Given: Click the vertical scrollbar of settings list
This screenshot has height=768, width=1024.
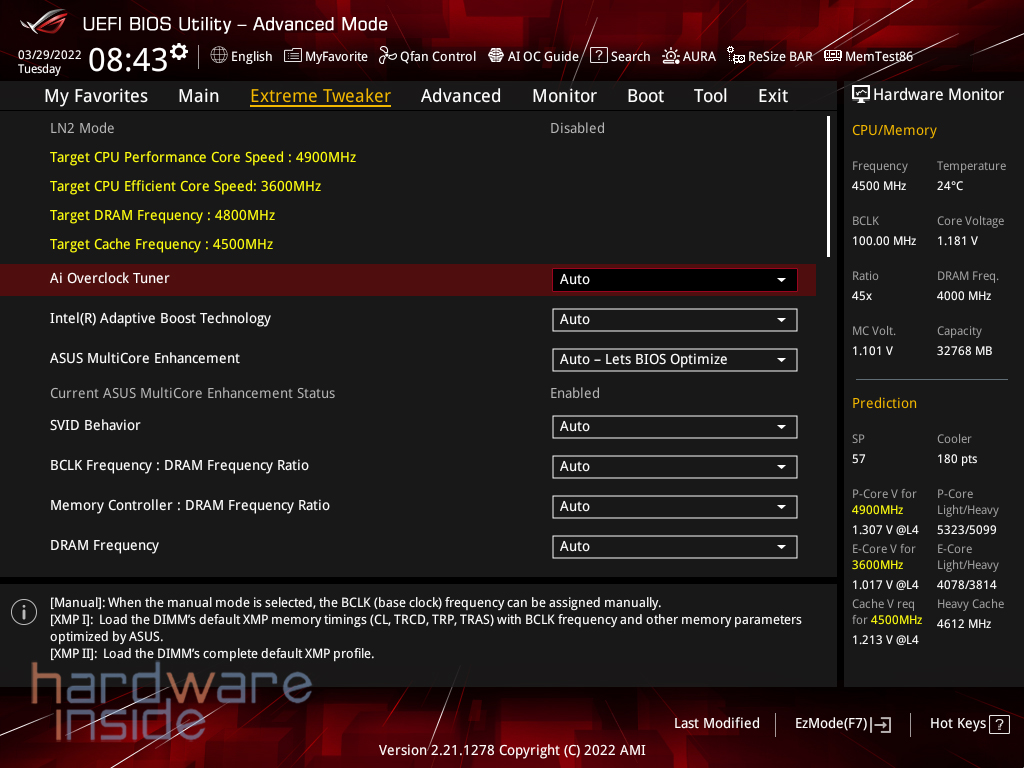Looking at the screenshot, I should tap(828, 186).
